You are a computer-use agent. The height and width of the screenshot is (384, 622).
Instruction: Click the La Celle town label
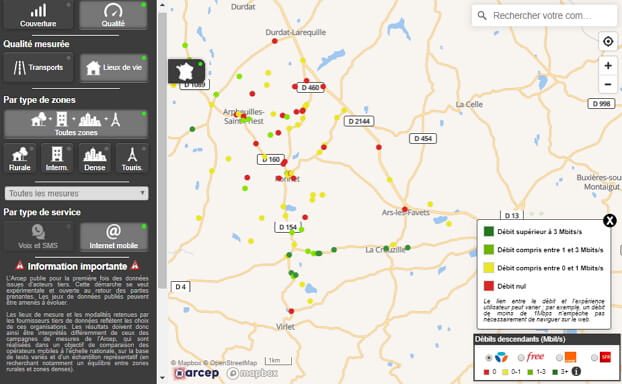(469, 104)
